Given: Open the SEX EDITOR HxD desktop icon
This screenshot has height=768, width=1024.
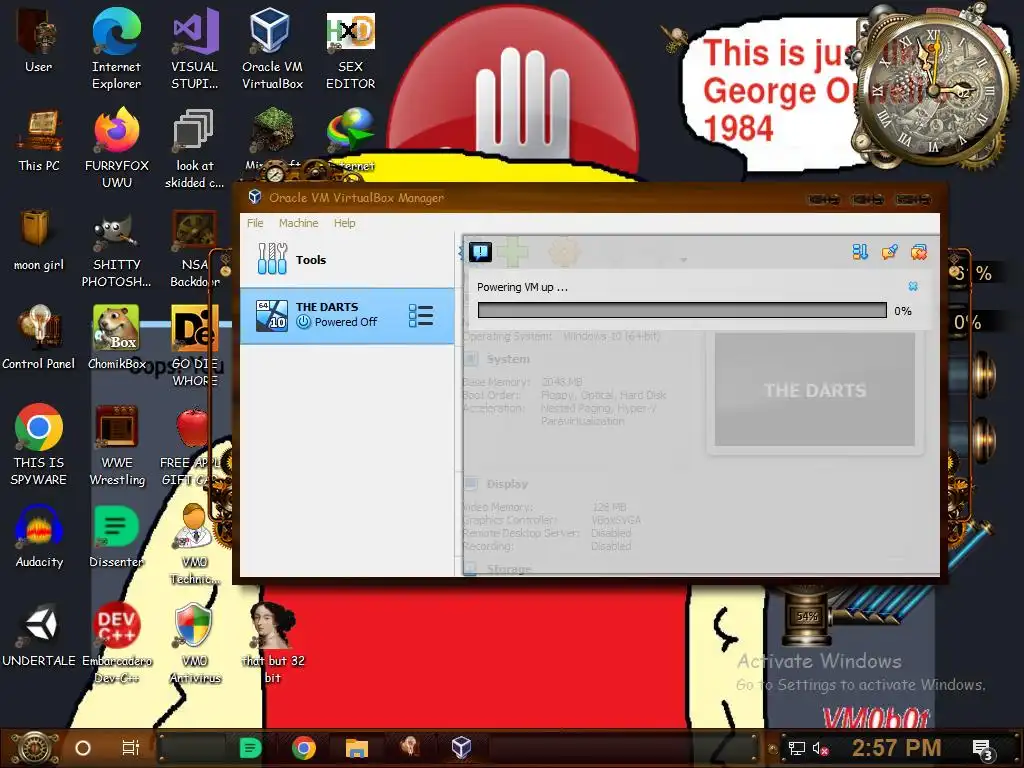Looking at the screenshot, I should [351, 50].
